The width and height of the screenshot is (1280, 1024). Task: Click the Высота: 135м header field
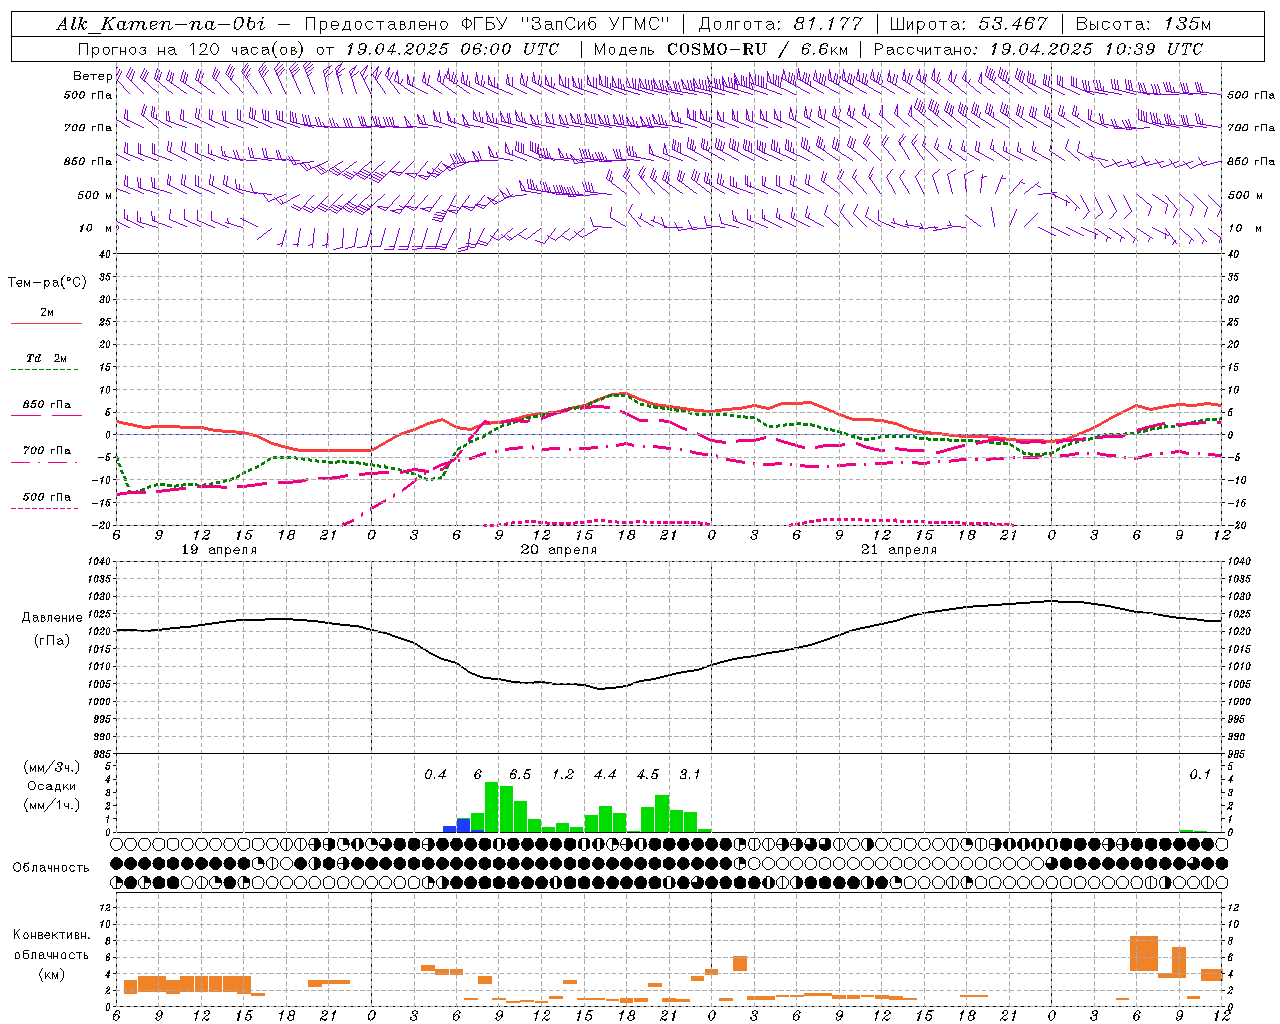(1142, 24)
